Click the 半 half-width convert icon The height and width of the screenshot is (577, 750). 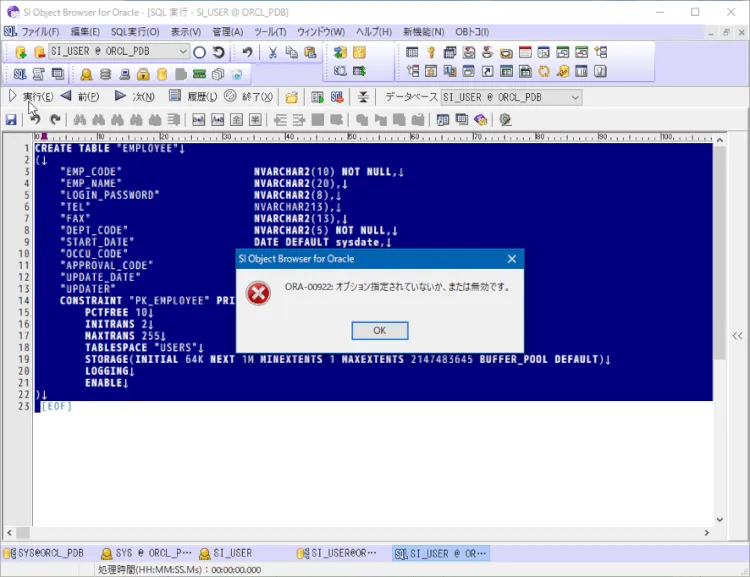pos(255,120)
